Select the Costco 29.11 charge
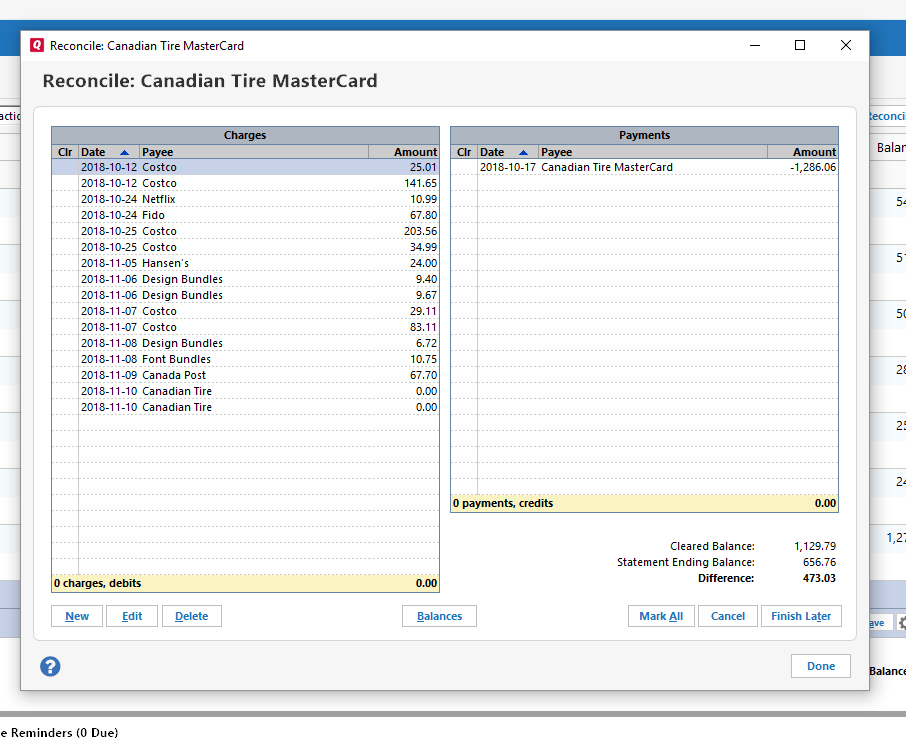Screen dimensions: 906x741 (246, 311)
